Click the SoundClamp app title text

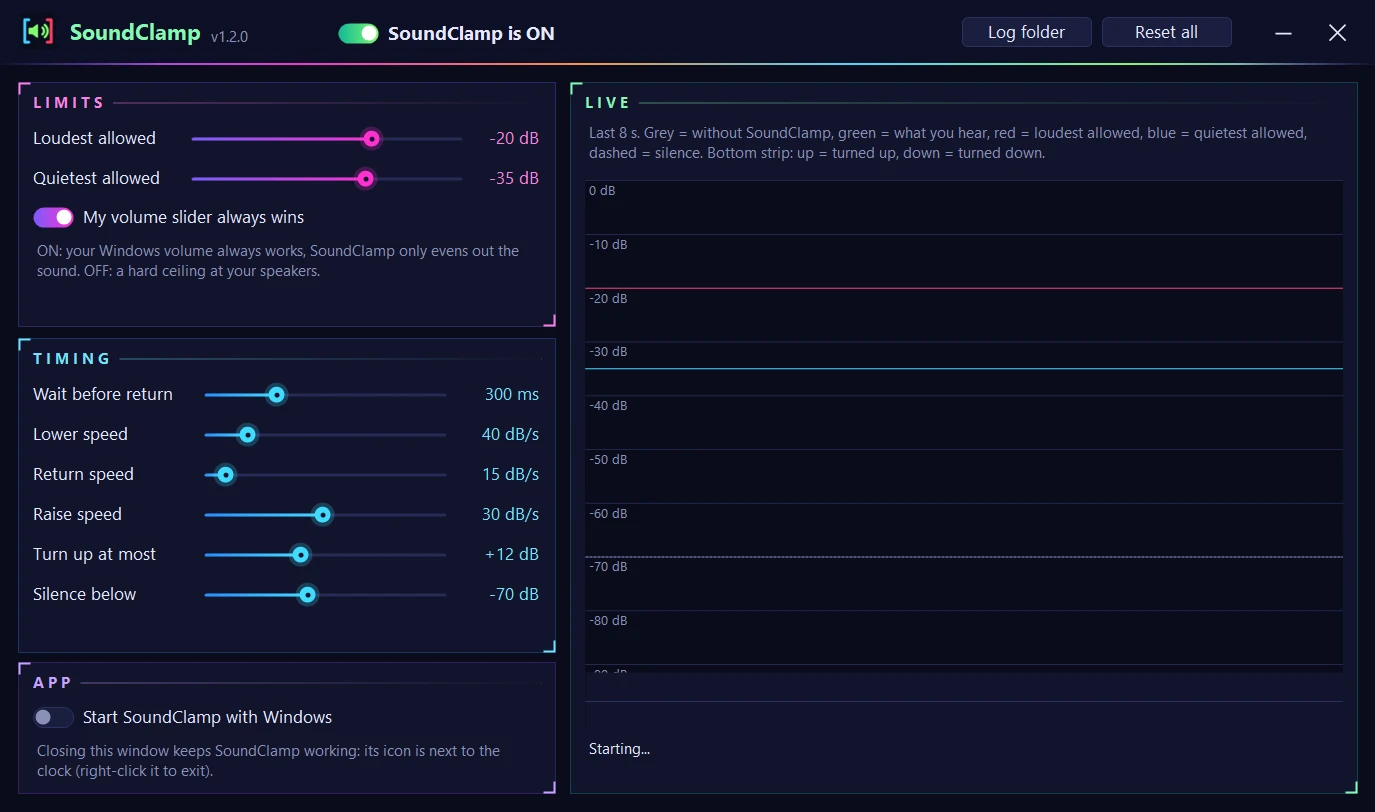click(x=135, y=33)
